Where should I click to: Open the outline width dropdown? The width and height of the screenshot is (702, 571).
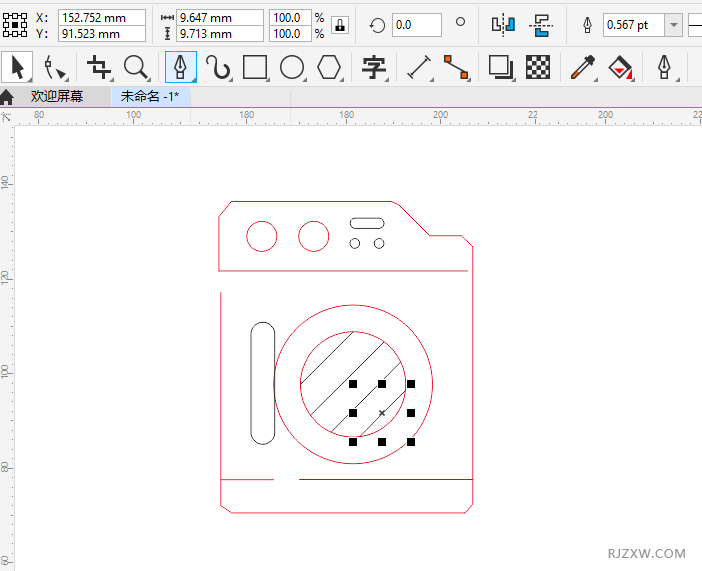coord(674,25)
